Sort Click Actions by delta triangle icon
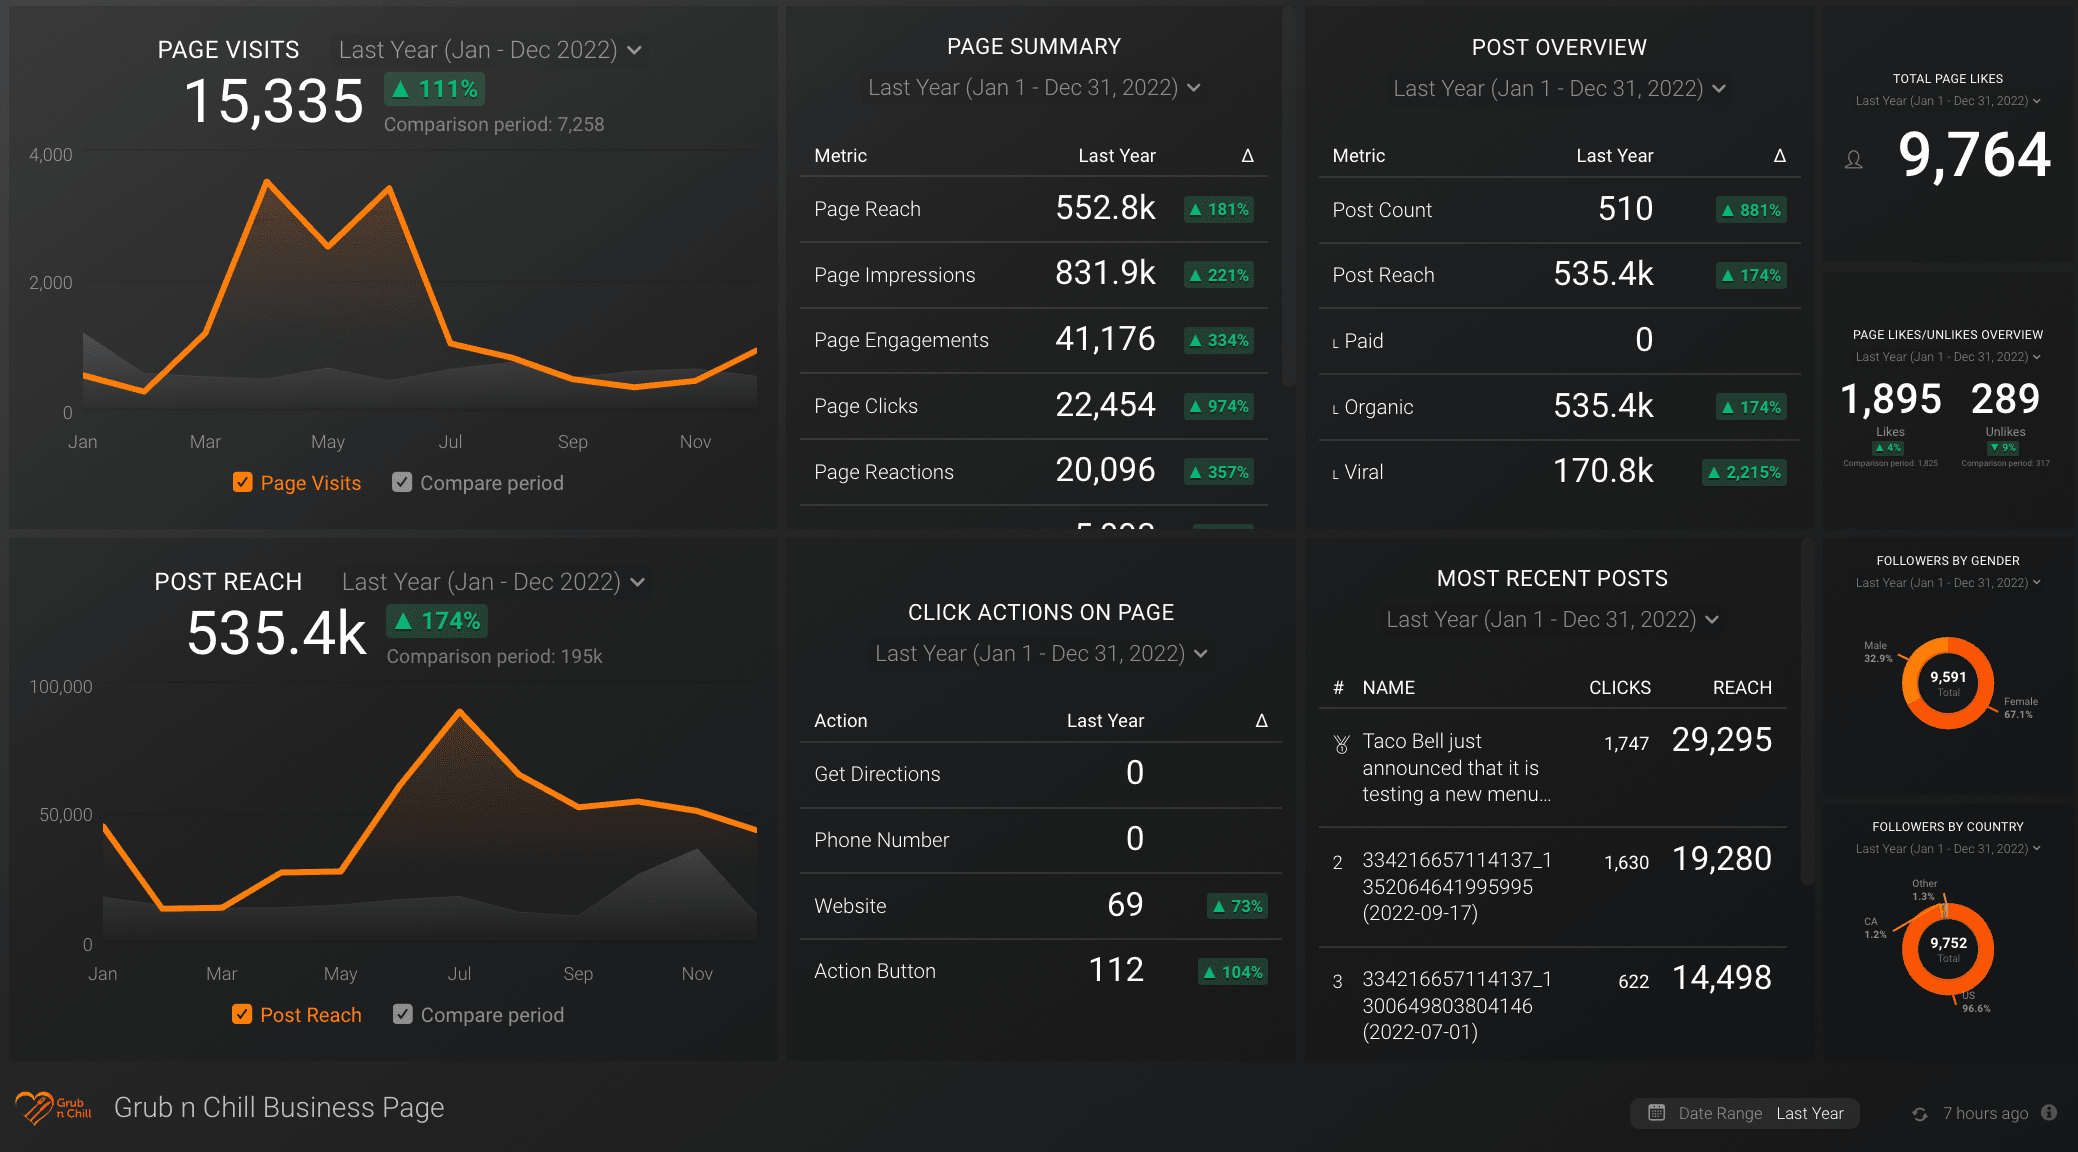This screenshot has width=2078, height=1152. point(1261,721)
